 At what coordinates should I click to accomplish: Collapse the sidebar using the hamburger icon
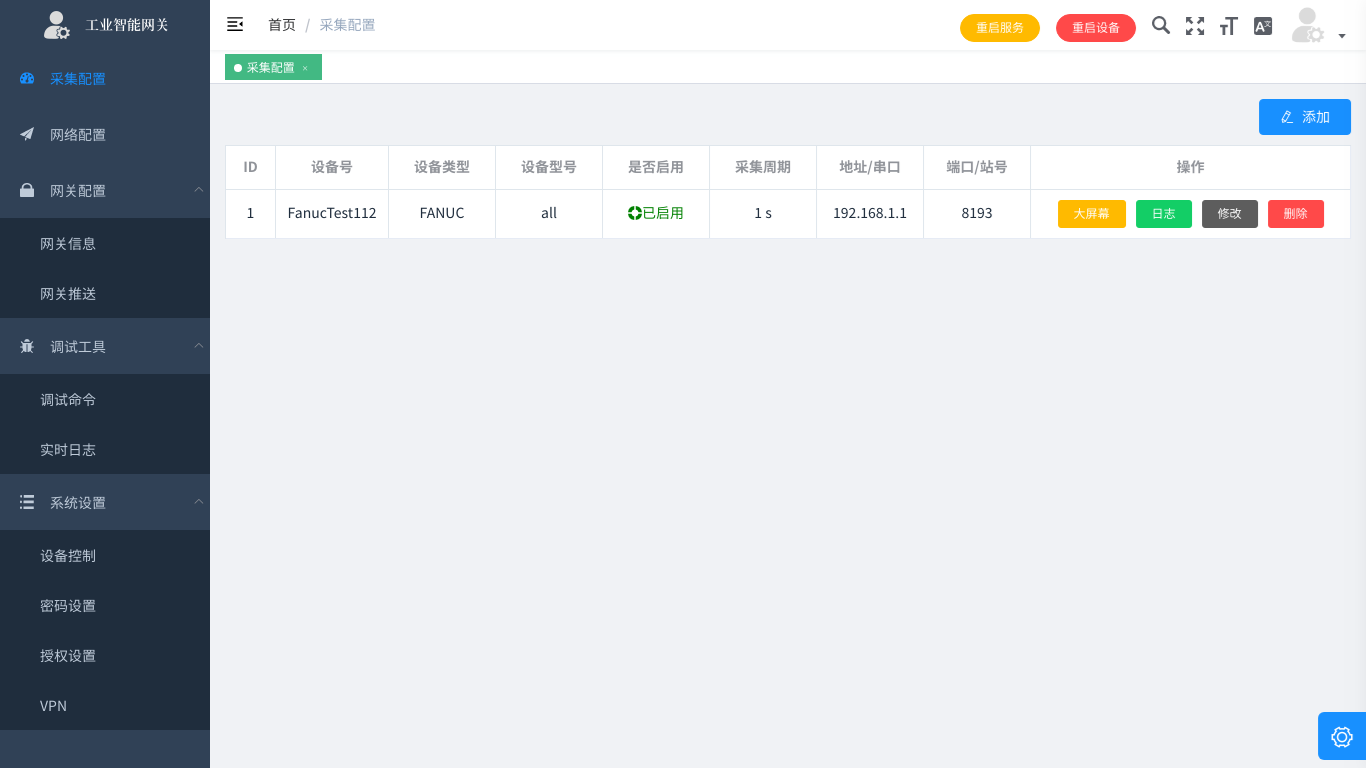(x=235, y=25)
